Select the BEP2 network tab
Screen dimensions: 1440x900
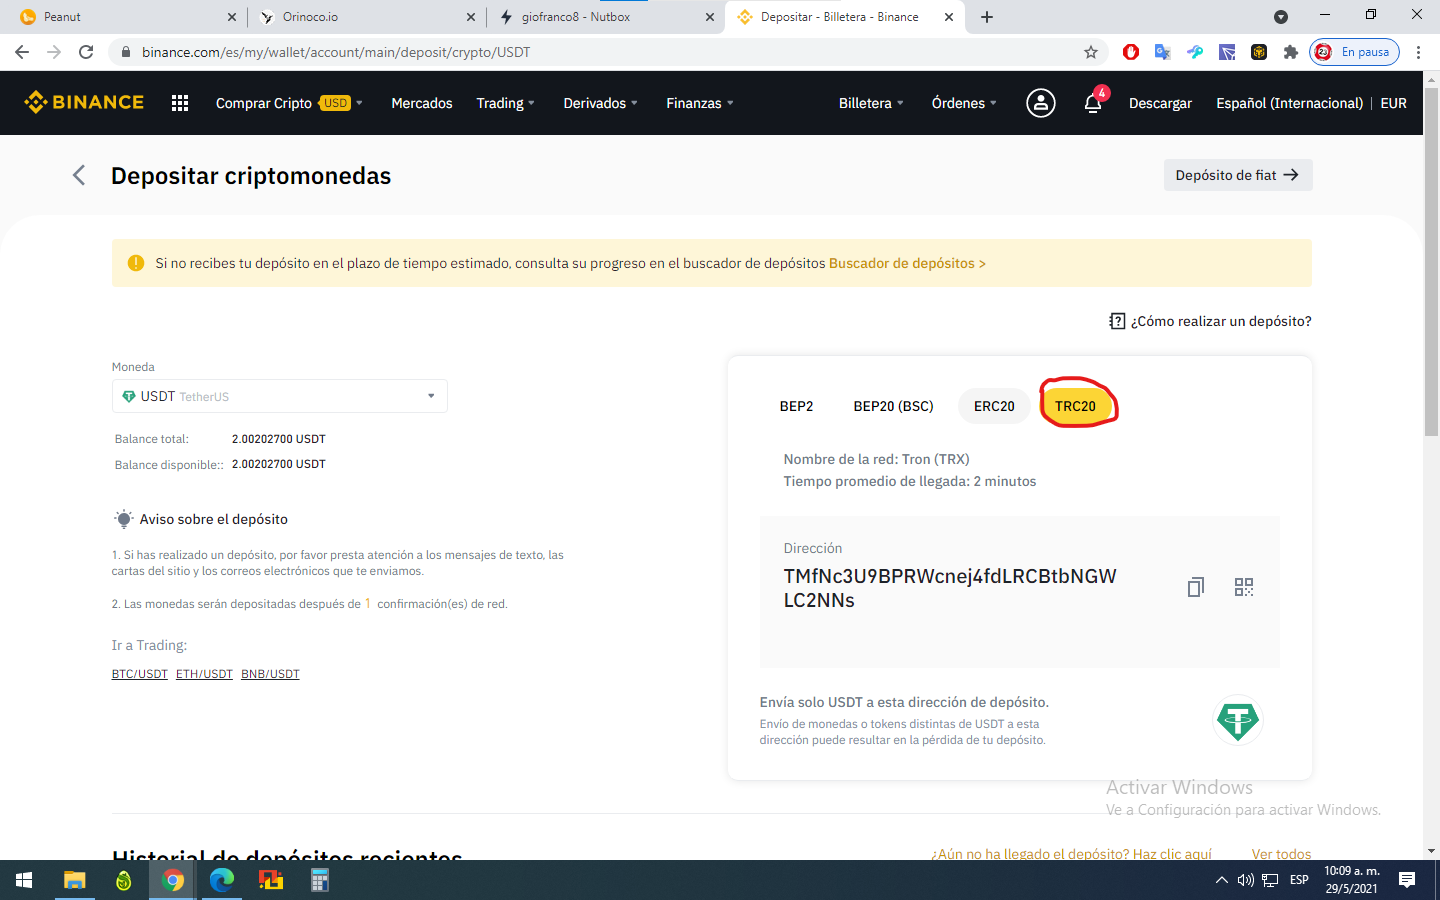(797, 406)
